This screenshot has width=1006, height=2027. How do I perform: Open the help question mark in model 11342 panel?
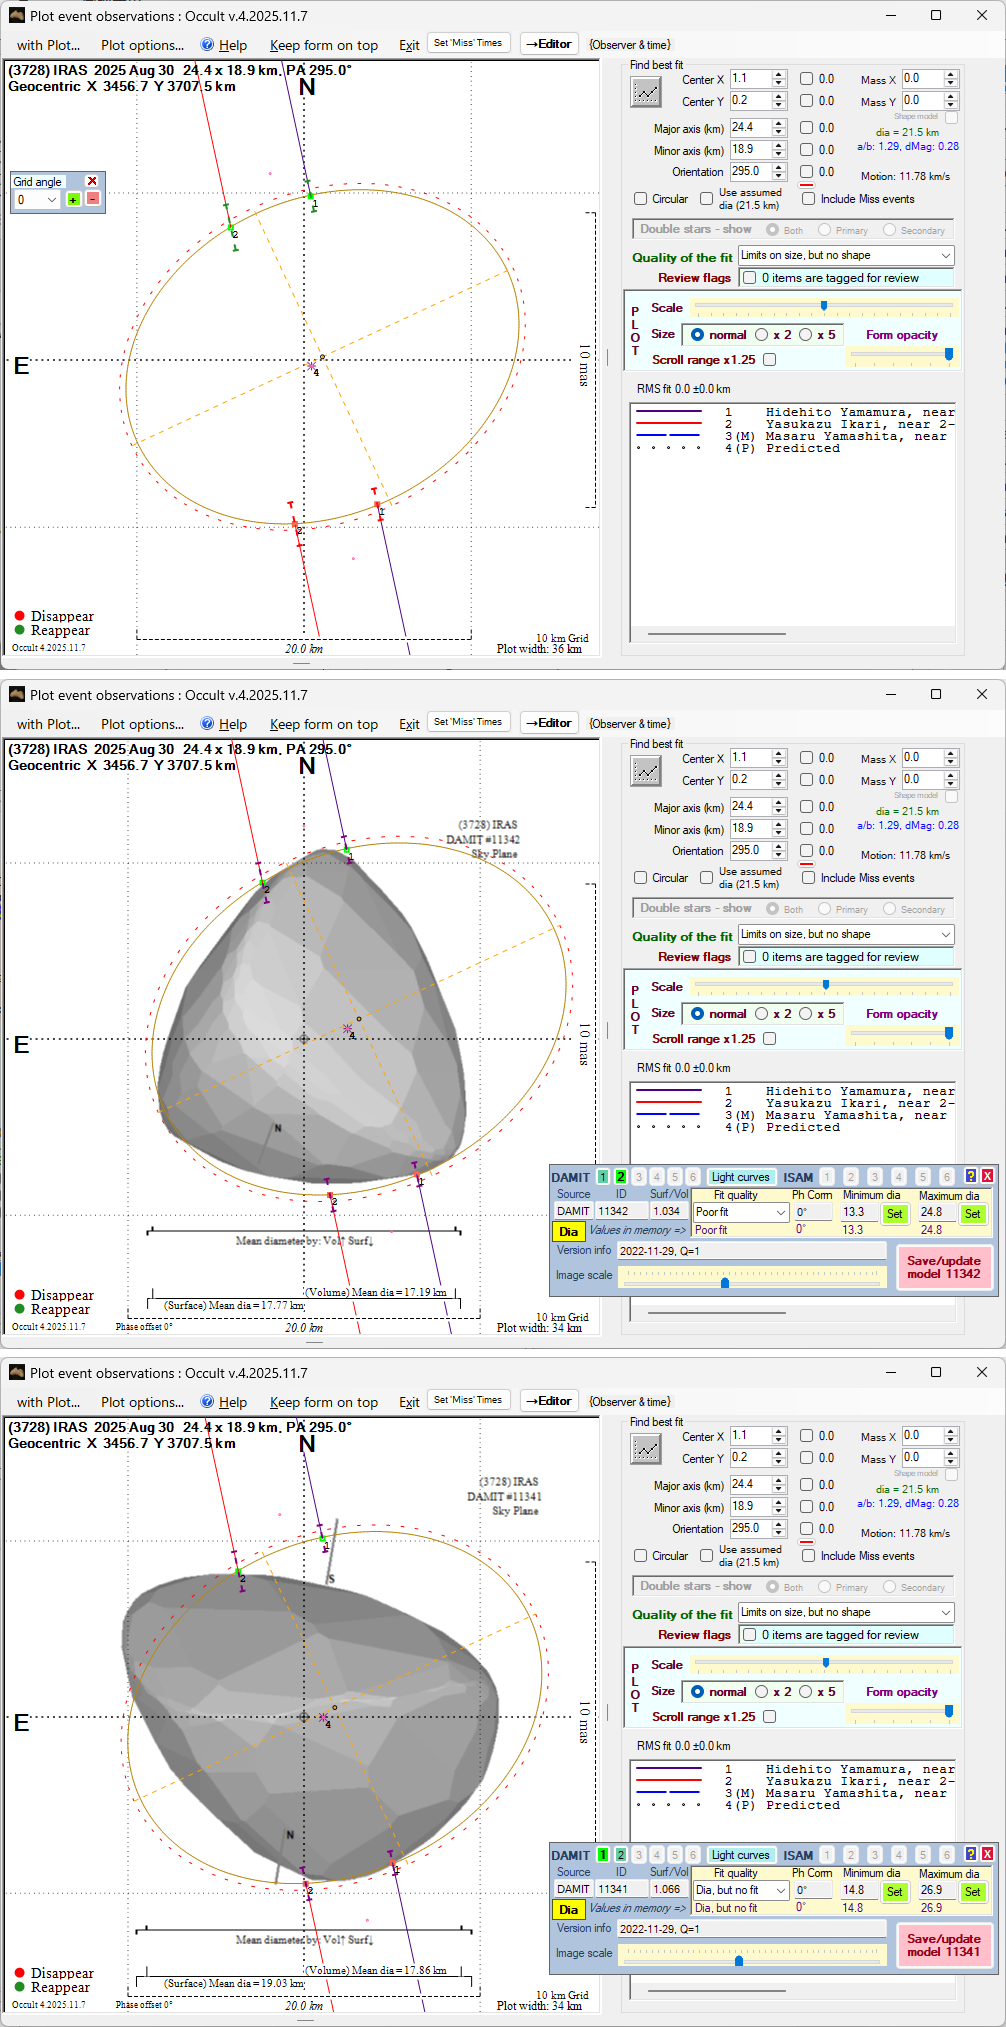(x=970, y=1177)
